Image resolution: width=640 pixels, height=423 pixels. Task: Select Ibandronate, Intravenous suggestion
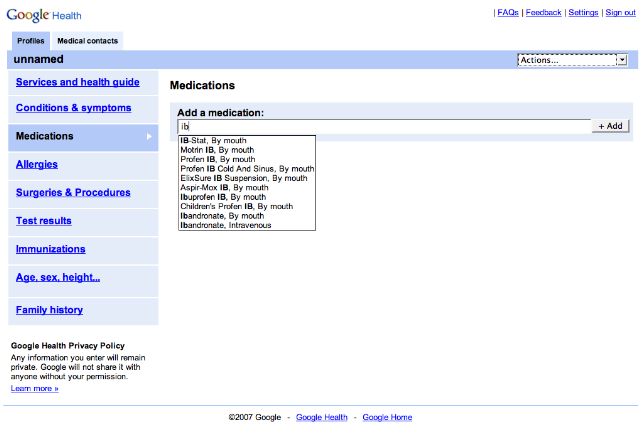225,225
